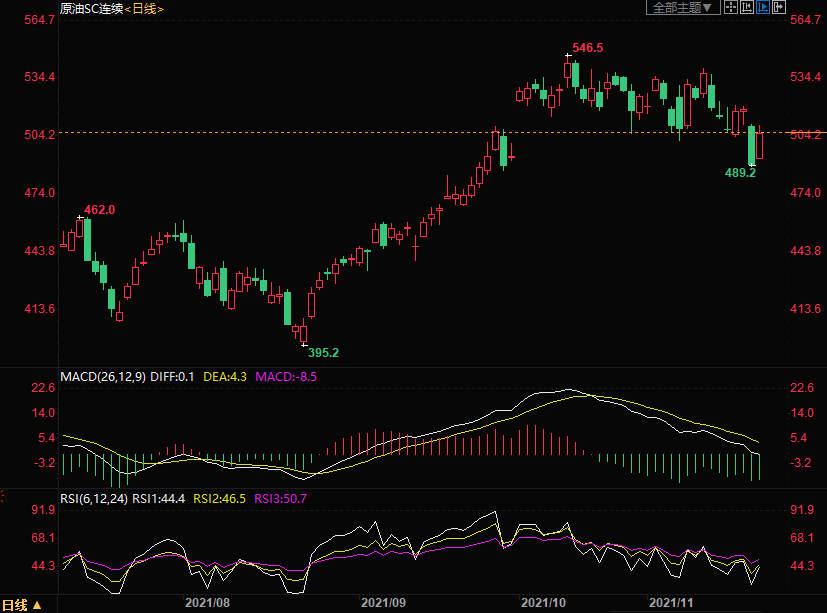Click the exit arrow icon at top right
The image size is (827, 613).
778,8
